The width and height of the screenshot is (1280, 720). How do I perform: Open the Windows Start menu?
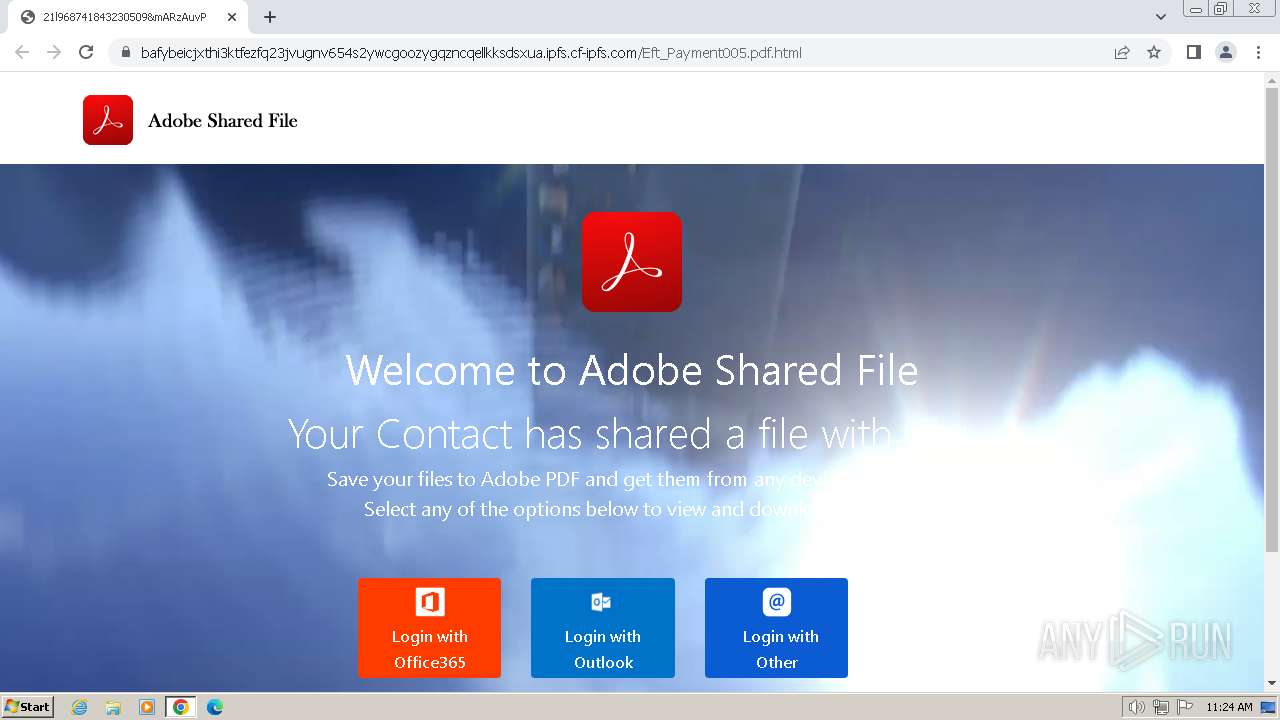point(28,706)
